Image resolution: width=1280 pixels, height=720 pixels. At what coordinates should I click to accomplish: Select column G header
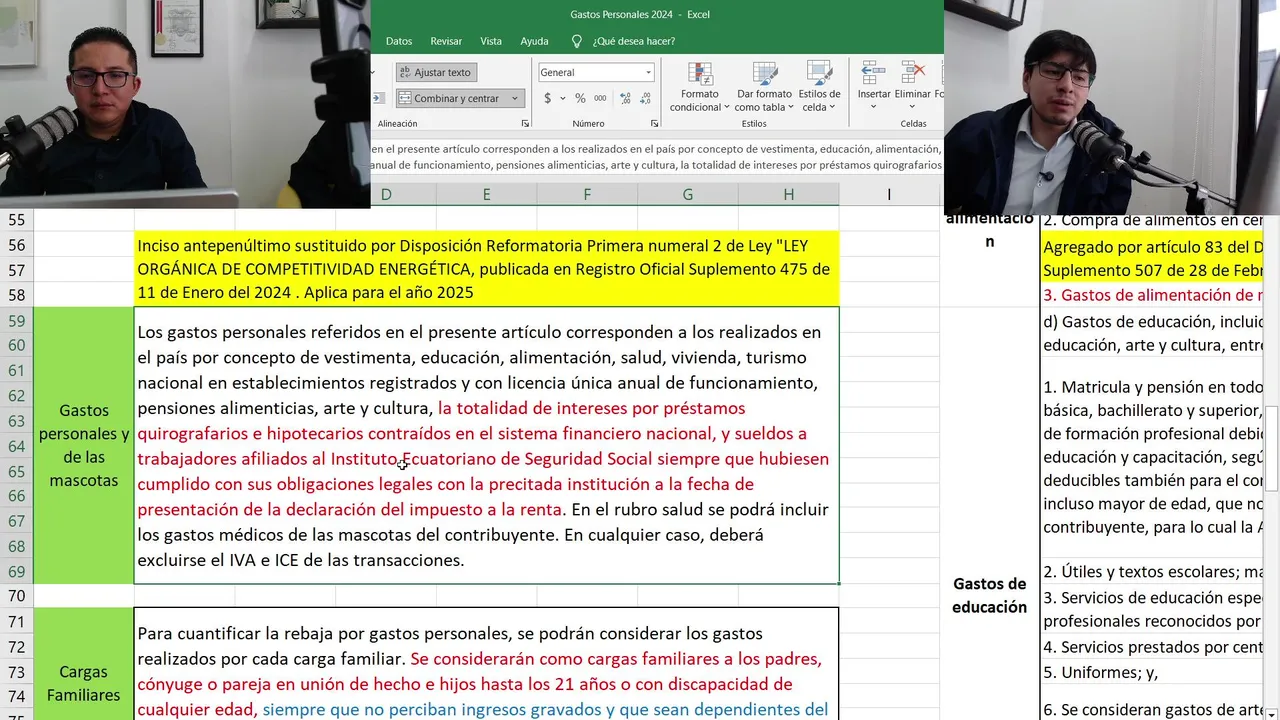(x=688, y=195)
